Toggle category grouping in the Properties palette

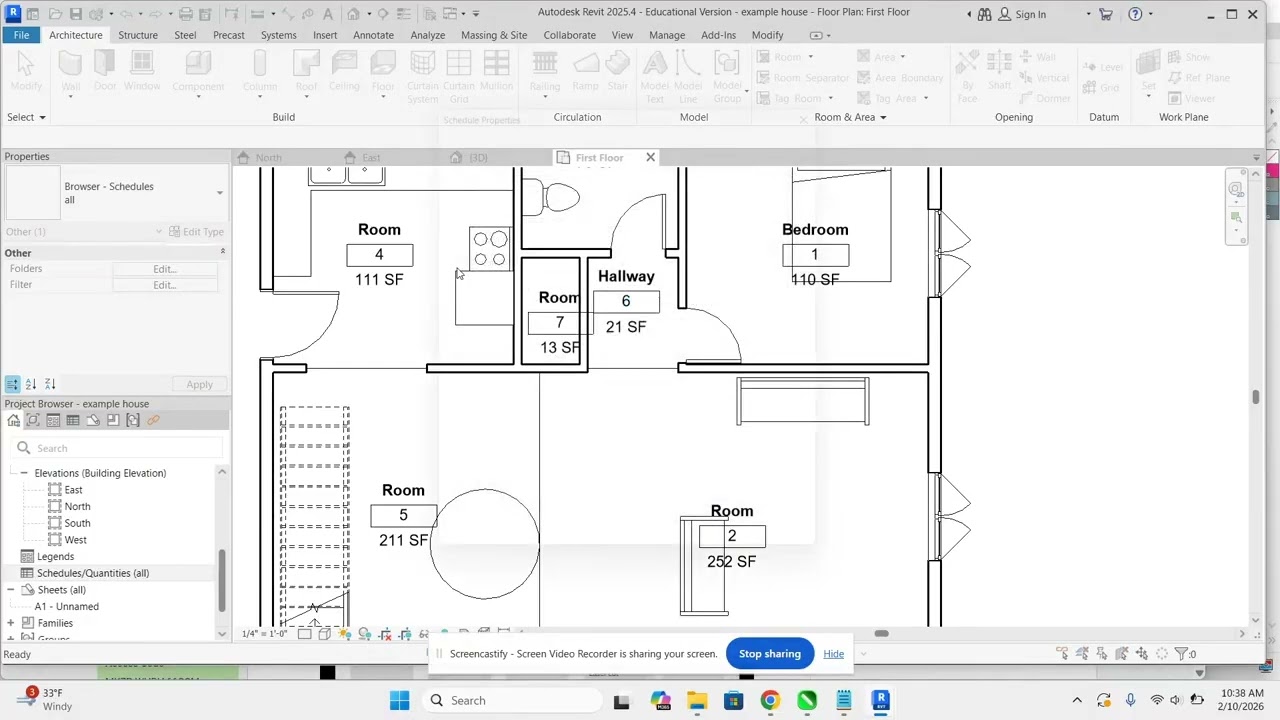pyautogui.click(x=12, y=384)
